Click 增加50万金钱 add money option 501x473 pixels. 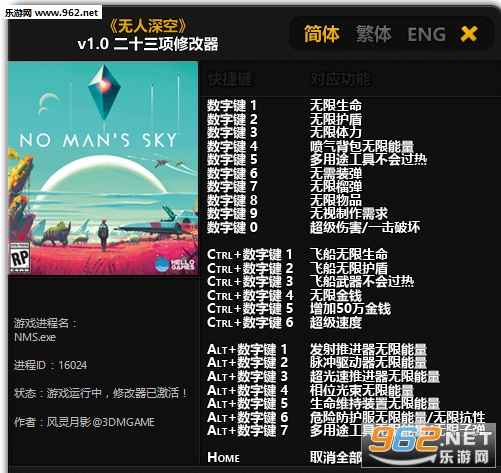350,309
